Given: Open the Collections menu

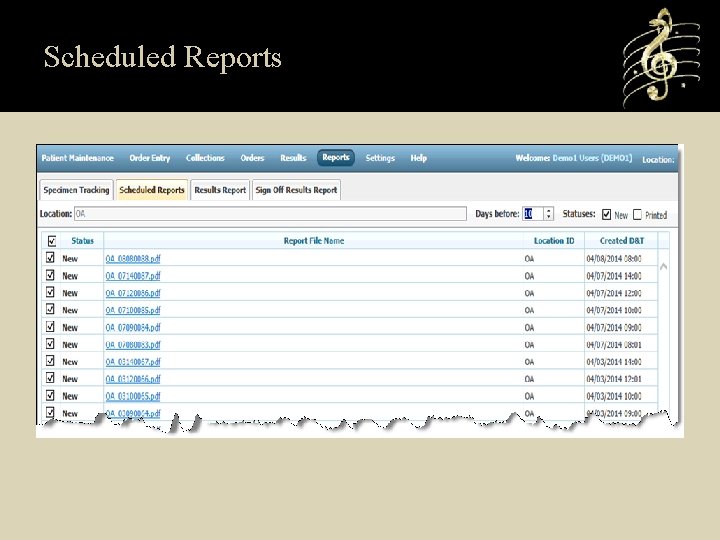Looking at the screenshot, I should (x=205, y=158).
